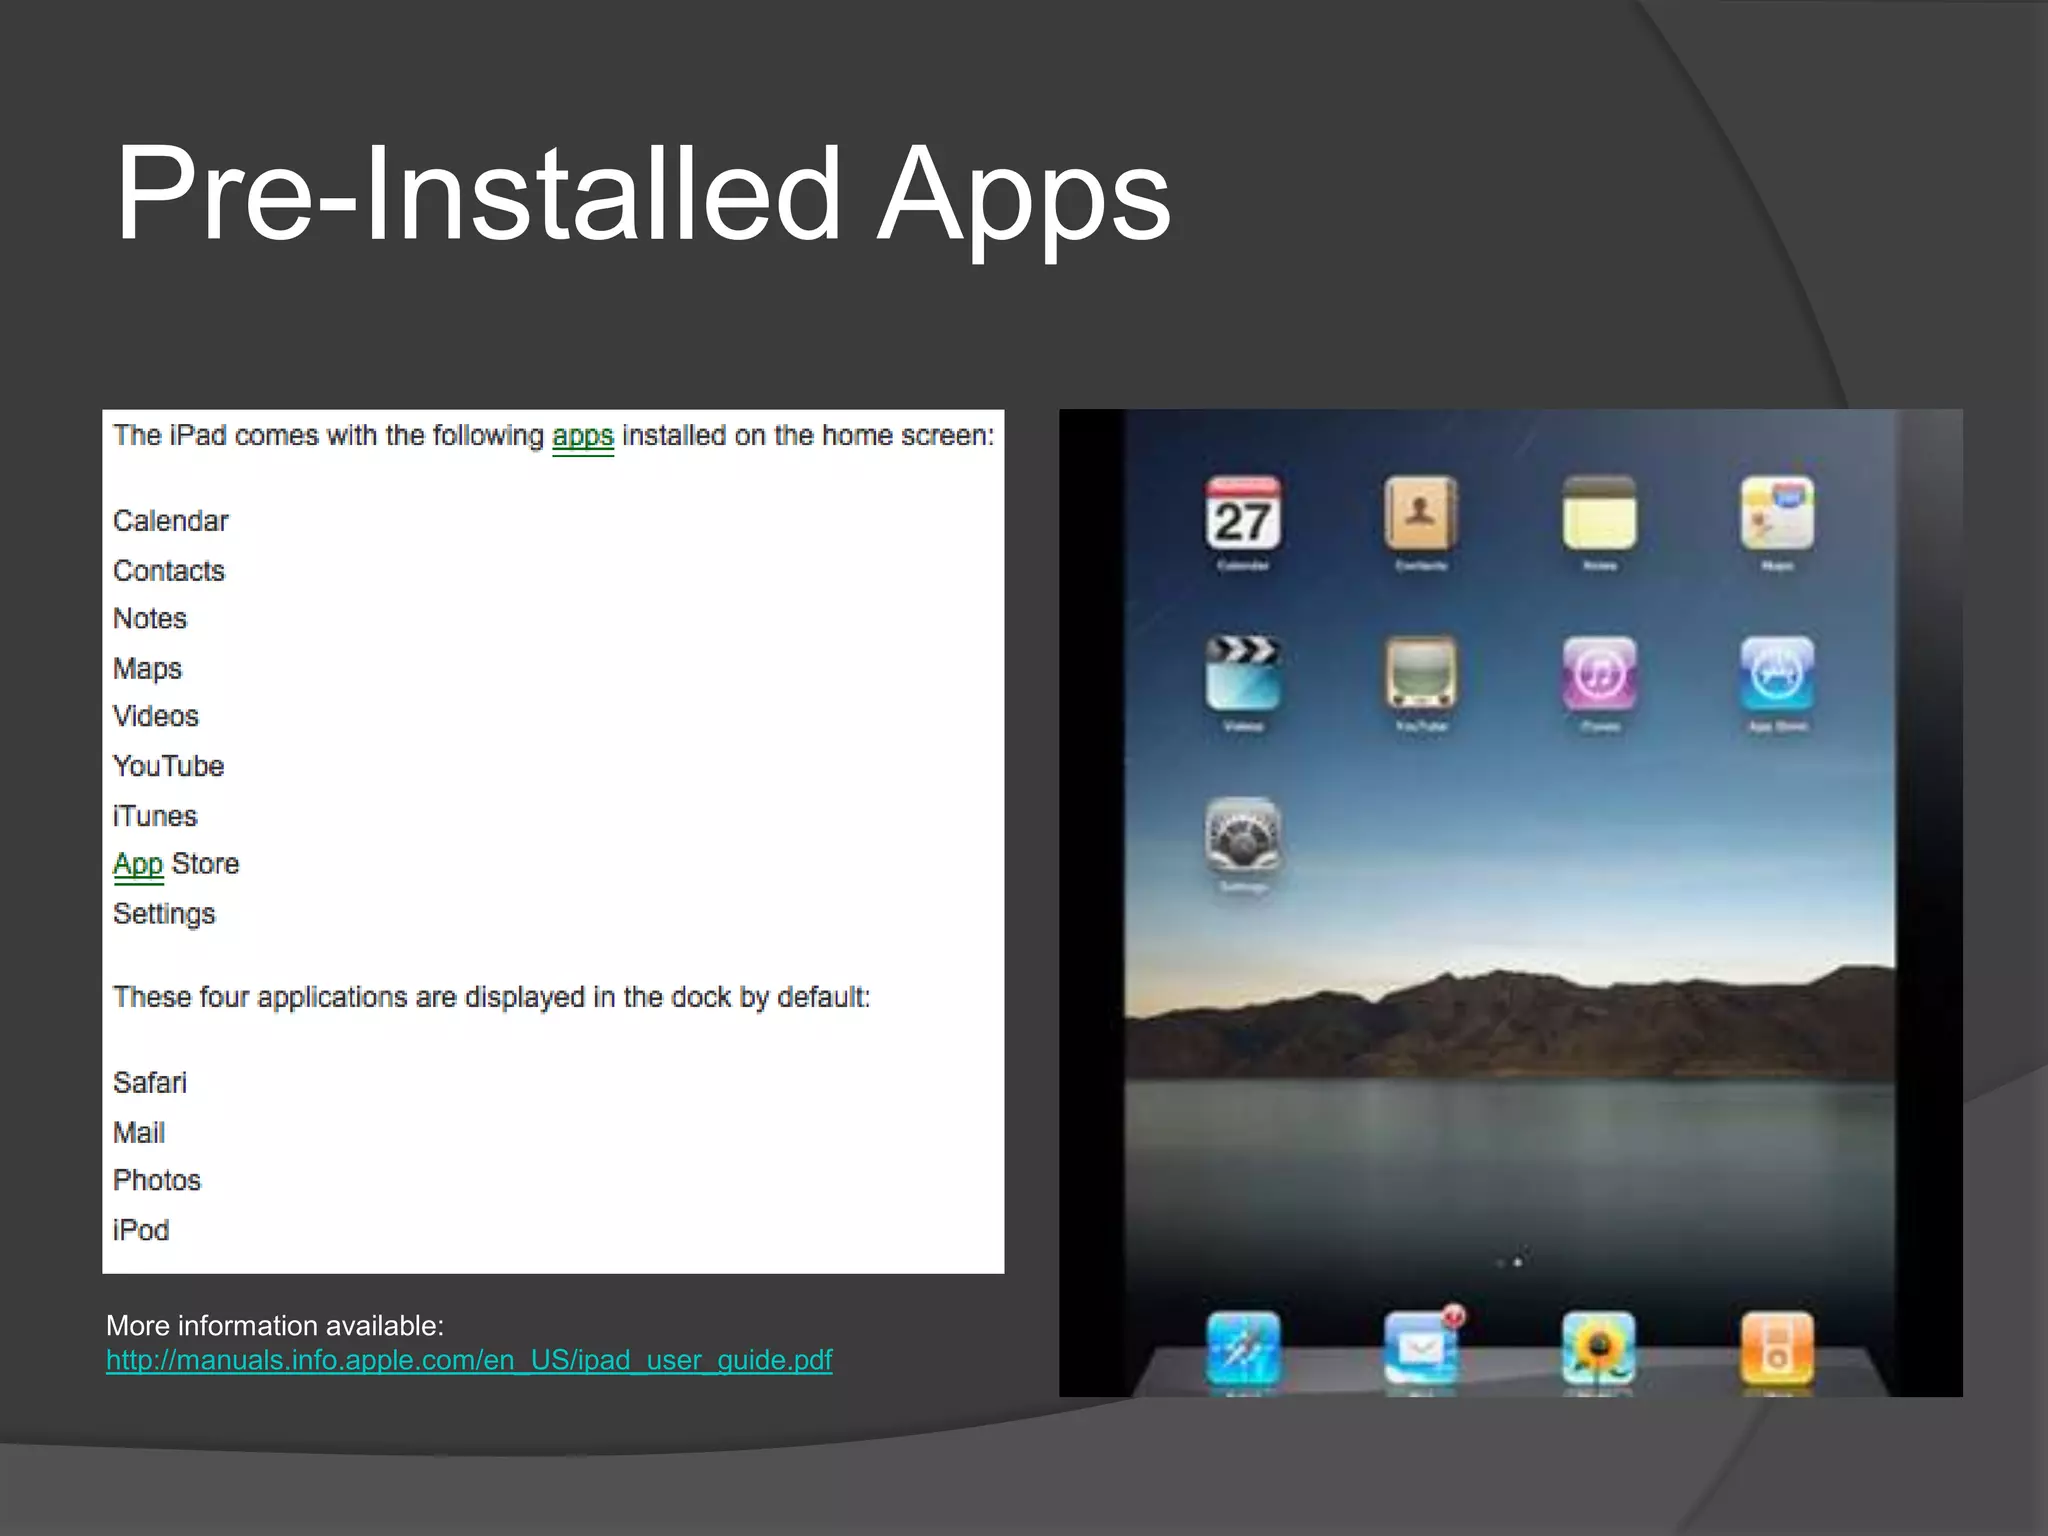Screen dimensions: 2048x1536
Task: Launch the Maps app icon
Action: click(1777, 513)
